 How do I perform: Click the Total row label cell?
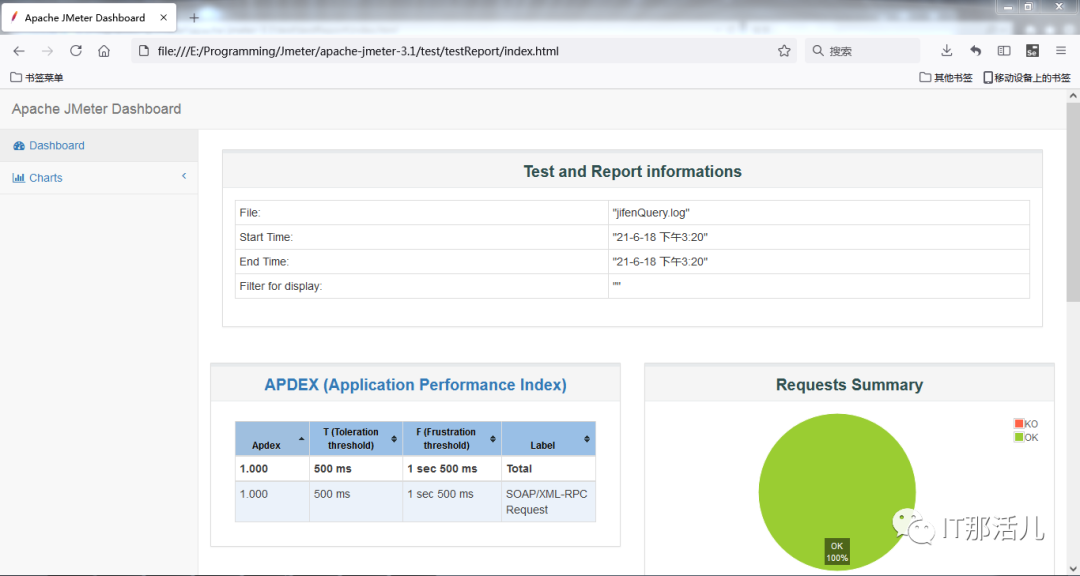(548, 469)
